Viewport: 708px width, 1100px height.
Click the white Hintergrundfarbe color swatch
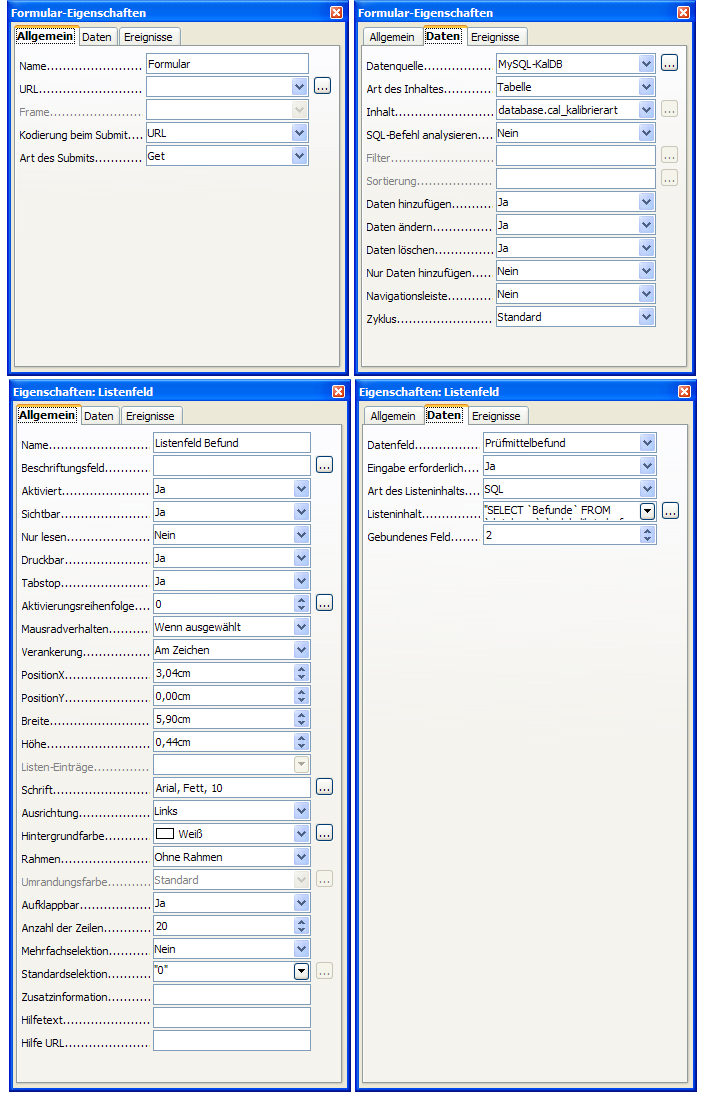[x=165, y=833]
